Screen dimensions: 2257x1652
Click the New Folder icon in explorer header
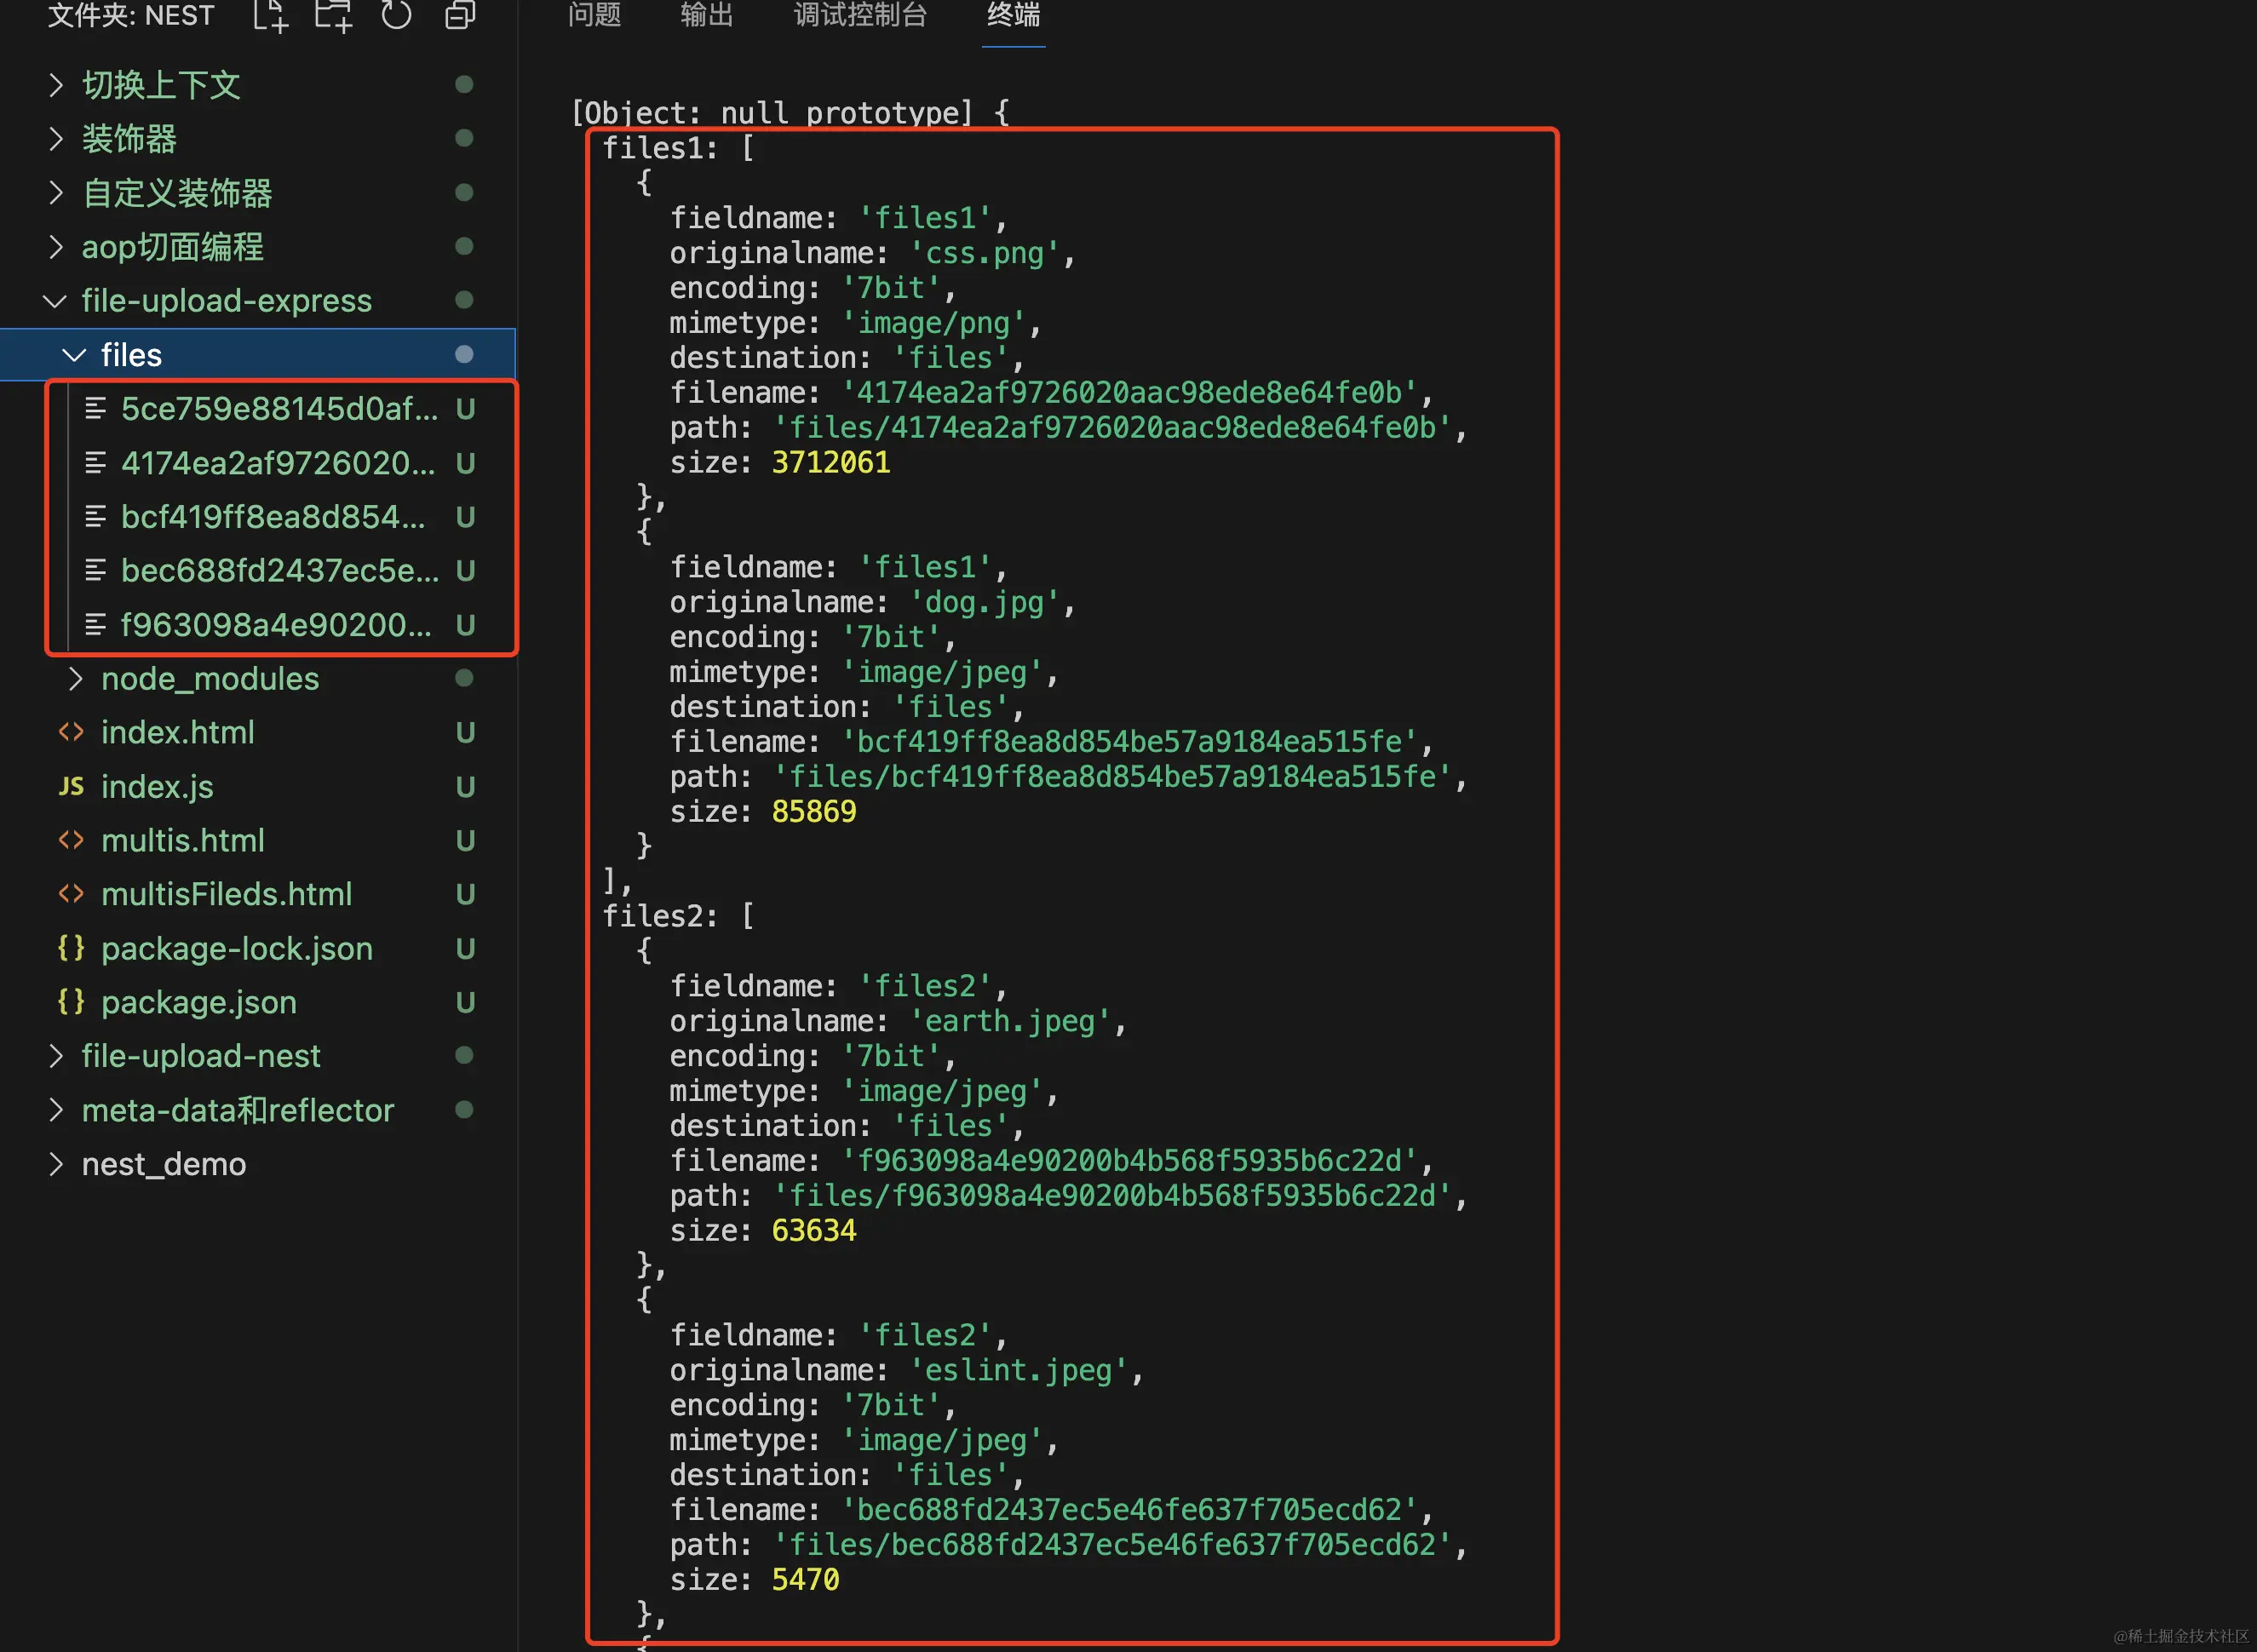coord(333,16)
